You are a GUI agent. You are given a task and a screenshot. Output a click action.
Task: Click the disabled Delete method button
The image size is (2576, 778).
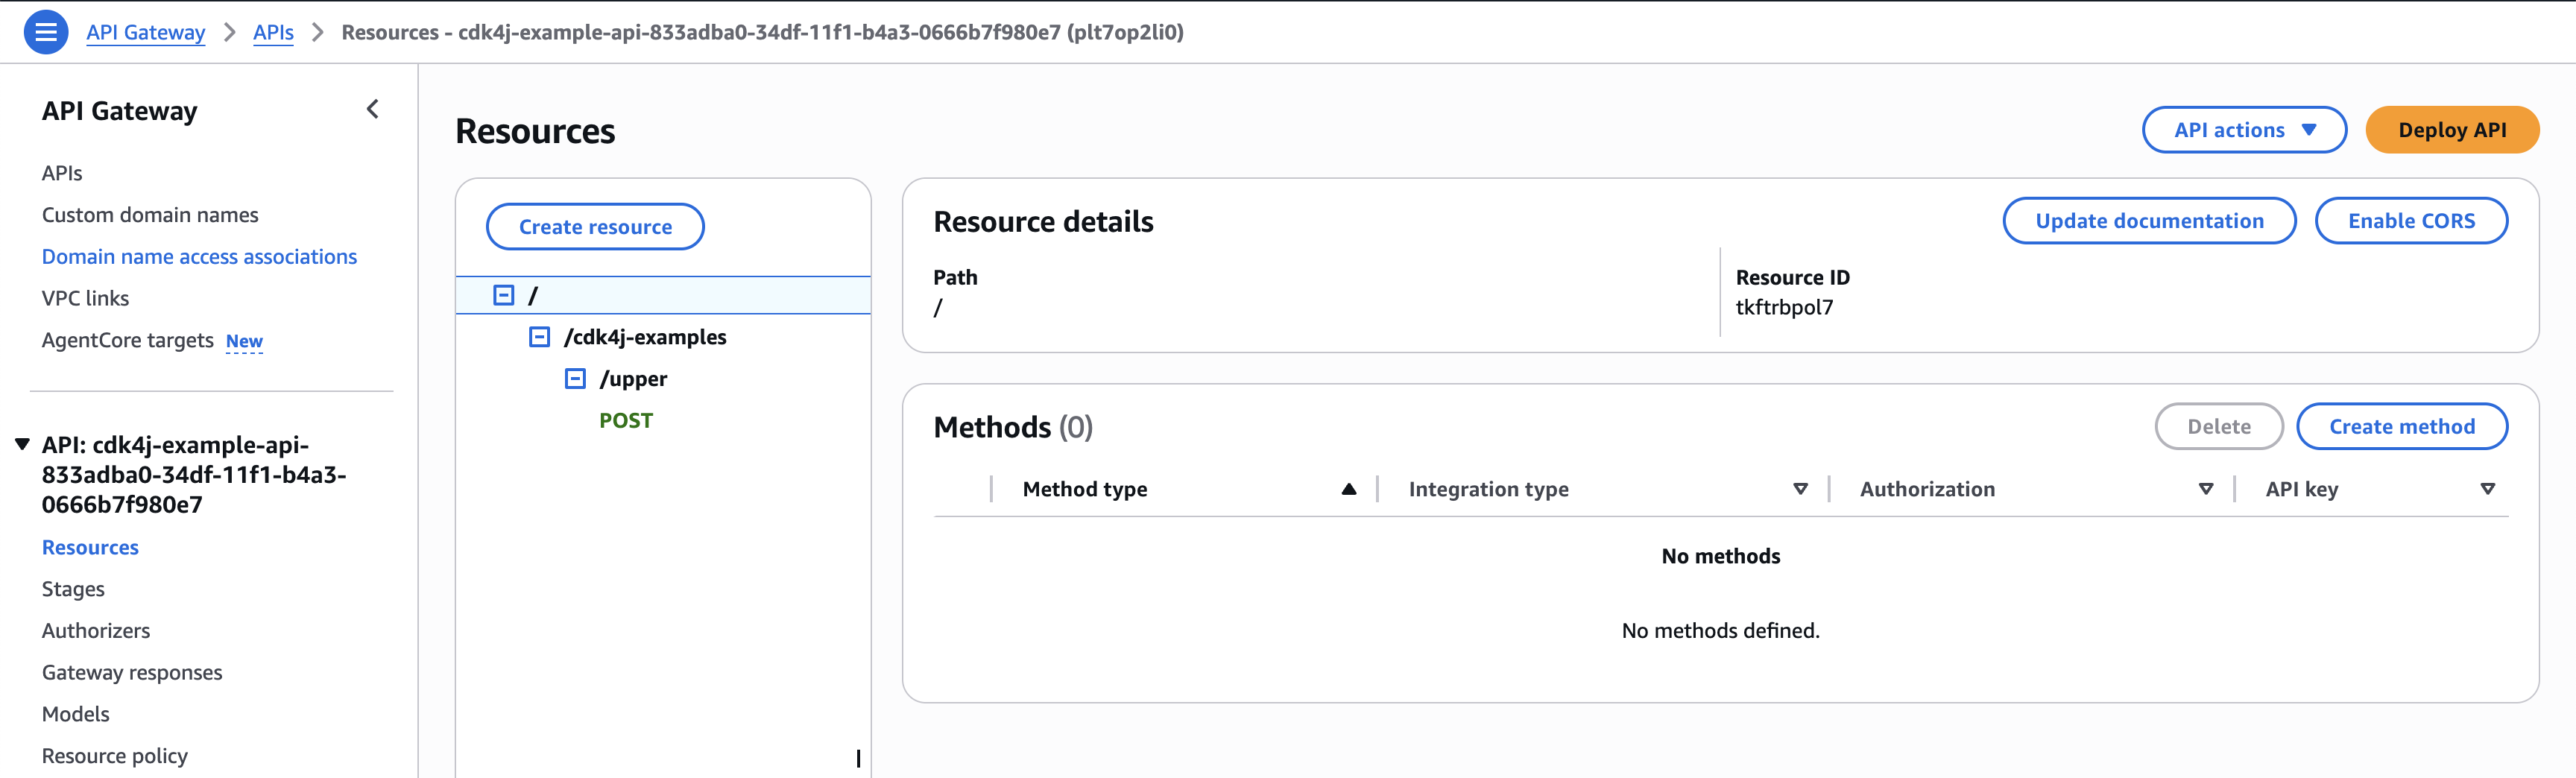click(2219, 427)
